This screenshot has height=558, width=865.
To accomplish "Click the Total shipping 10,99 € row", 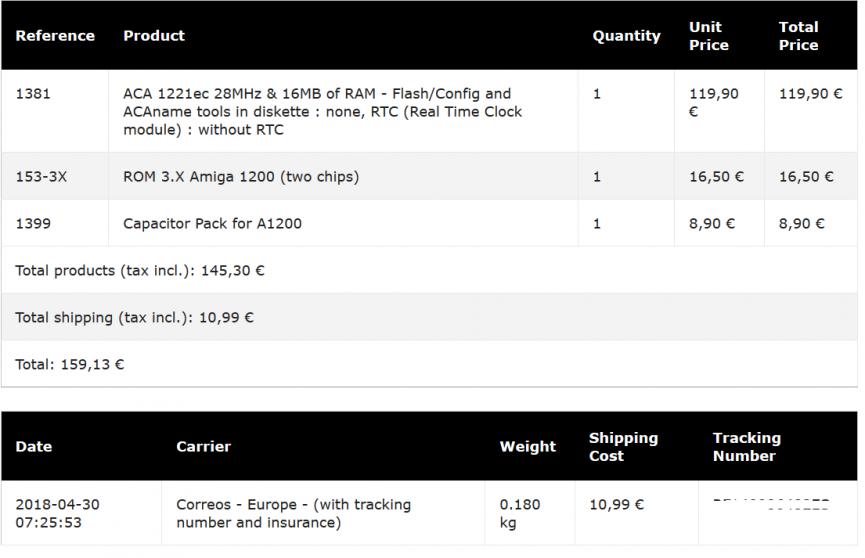I will pos(134,318).
